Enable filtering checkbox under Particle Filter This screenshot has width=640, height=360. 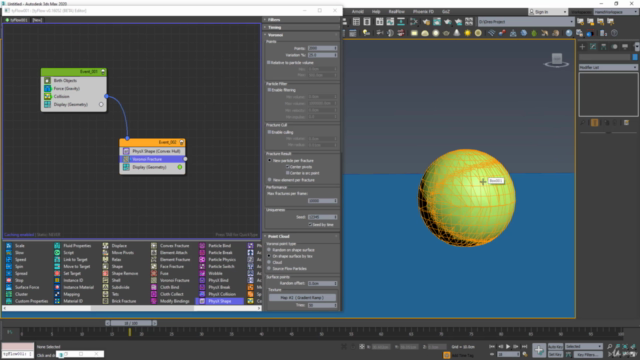[x=269, y=90]
